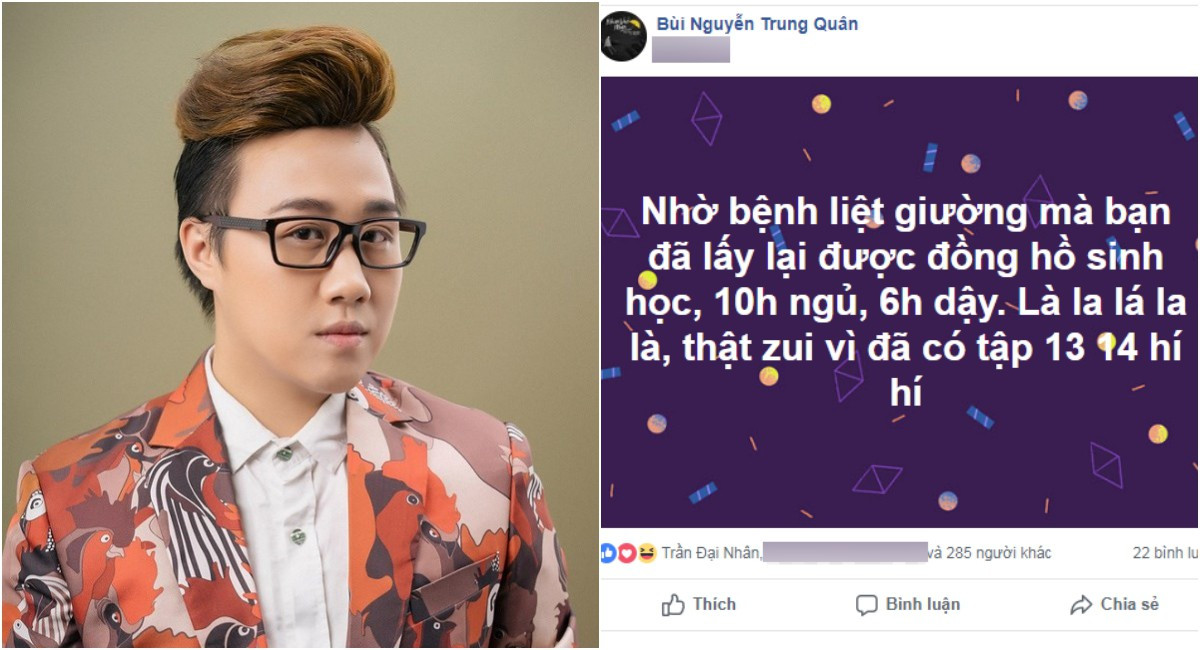Open the profile avatar of Bùi Nguyễn Trung Quân

[623, 37]
